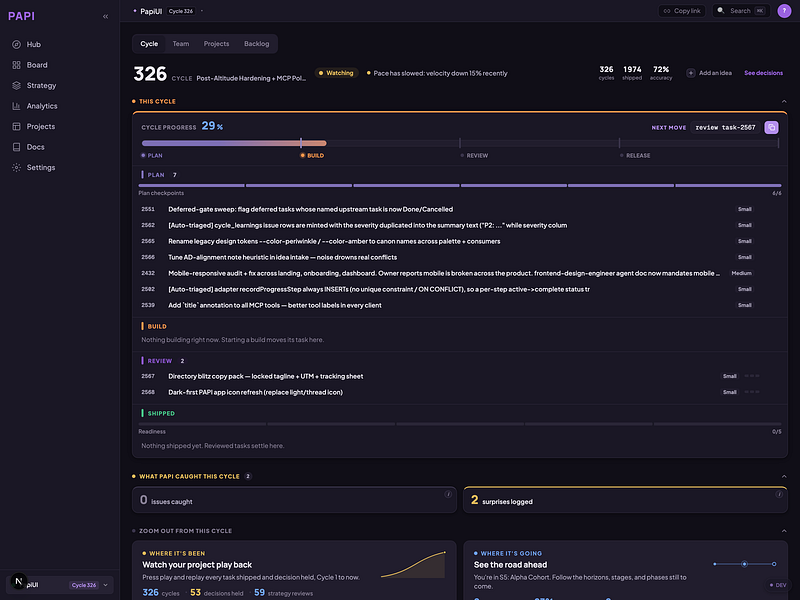Click the Copy link button
Viewport: 800px width, 600px height.
pyautogui.click(x=682, y=11)
